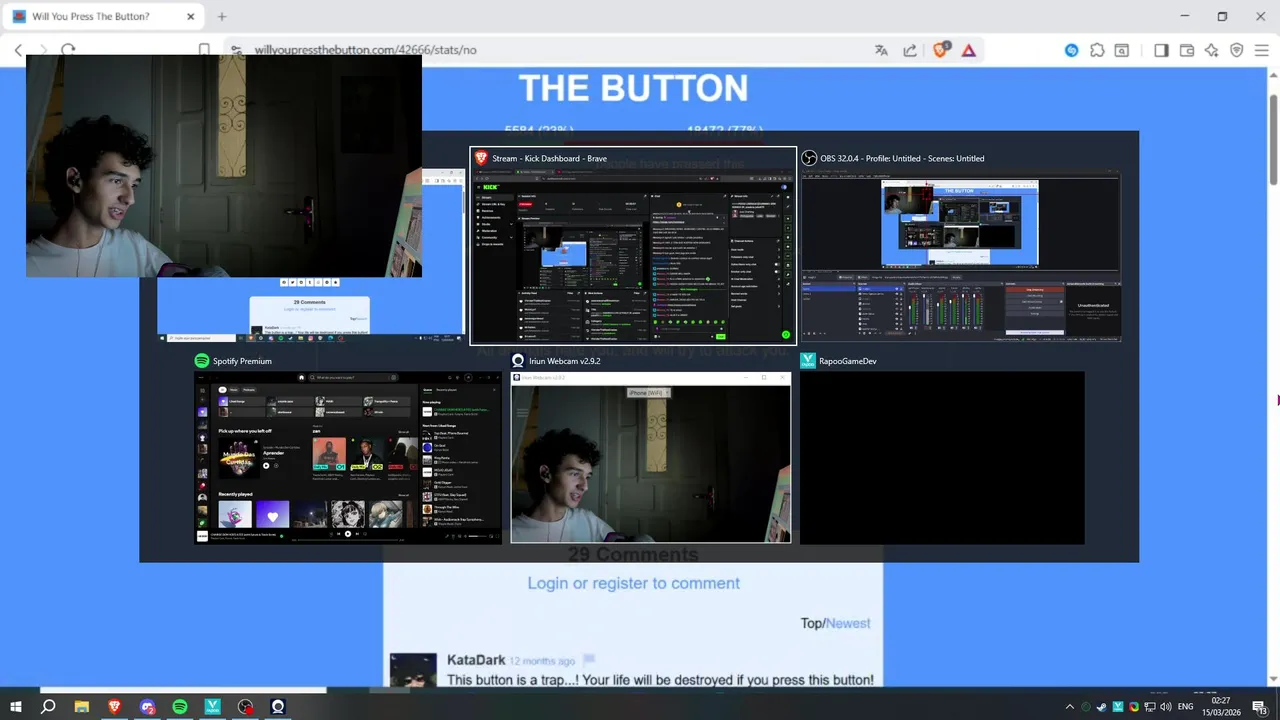
Task: Sort comments by Top
Action: click(811, 623)
